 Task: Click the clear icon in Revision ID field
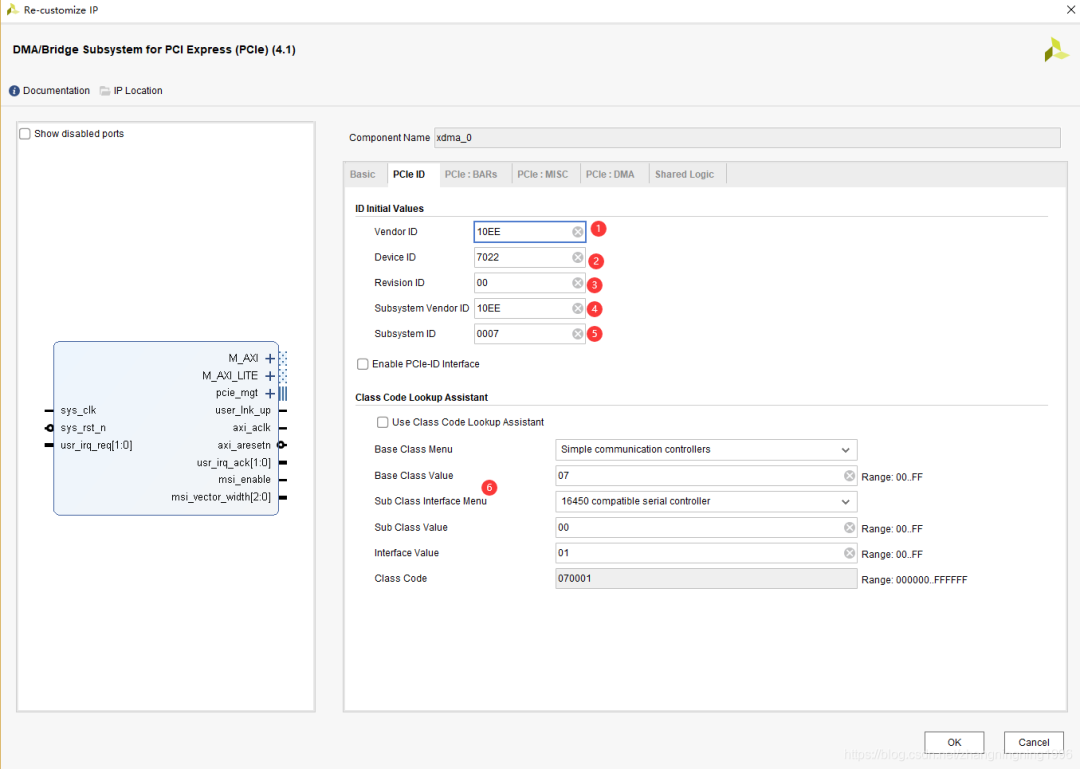pos(577,283)
